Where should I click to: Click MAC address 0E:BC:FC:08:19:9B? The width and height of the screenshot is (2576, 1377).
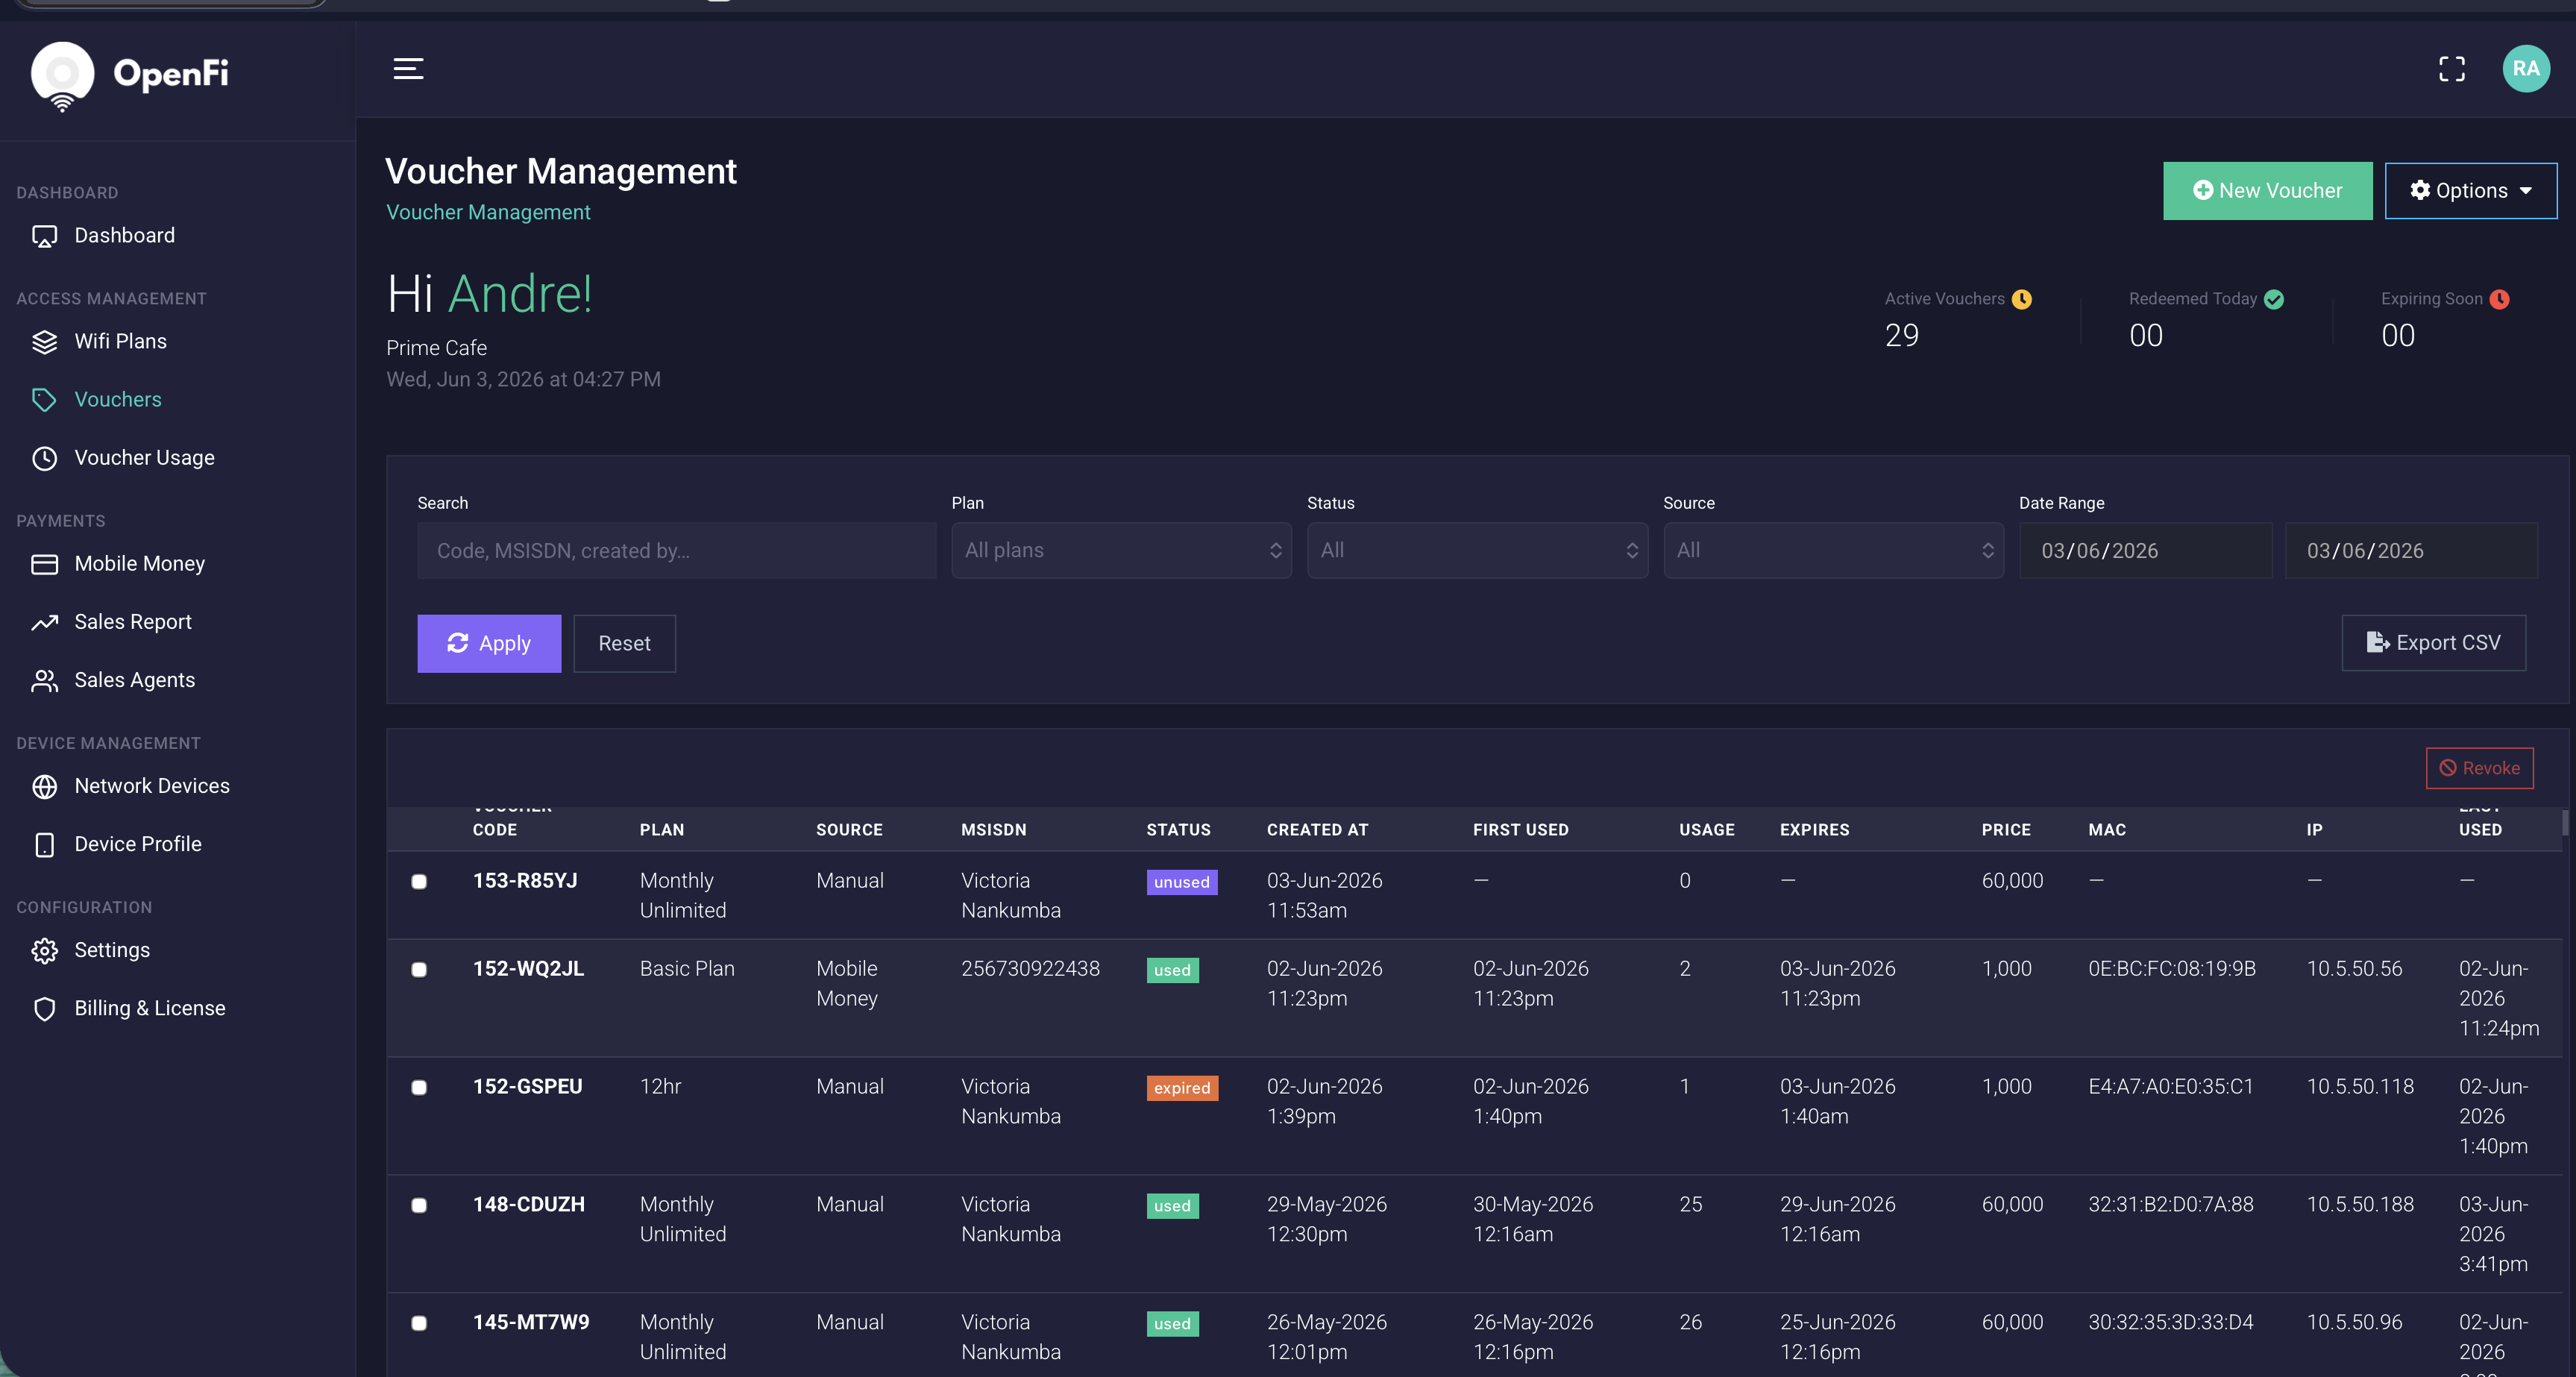coord(2171,969)
